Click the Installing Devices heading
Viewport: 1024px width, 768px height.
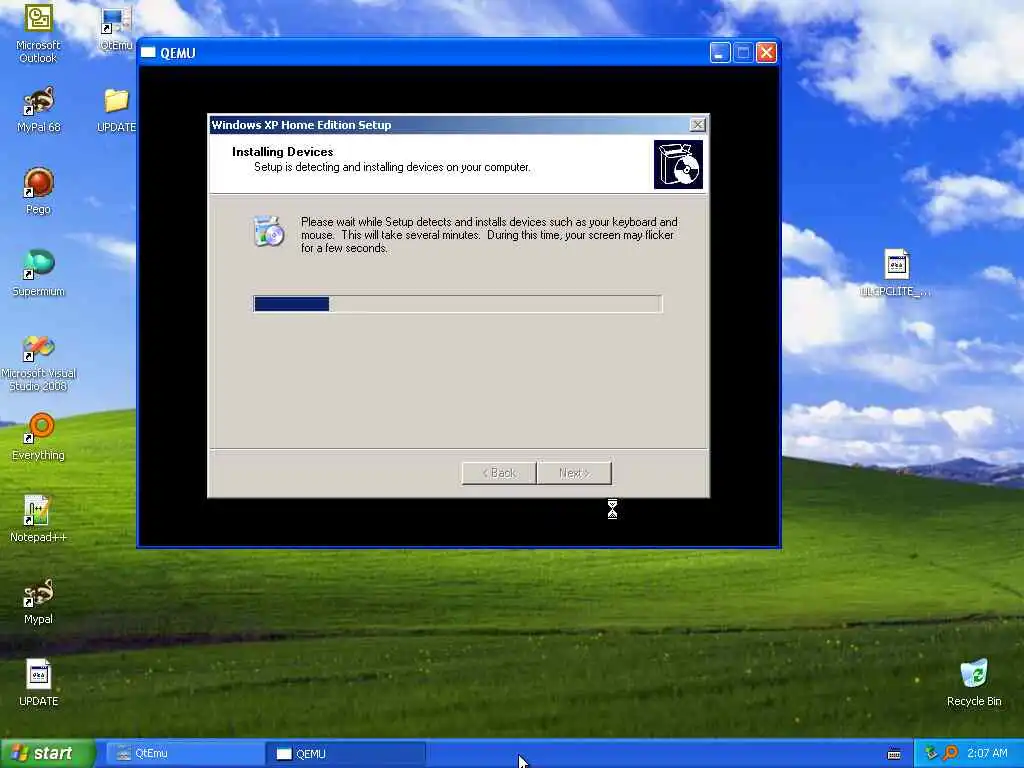pos(282,152)
